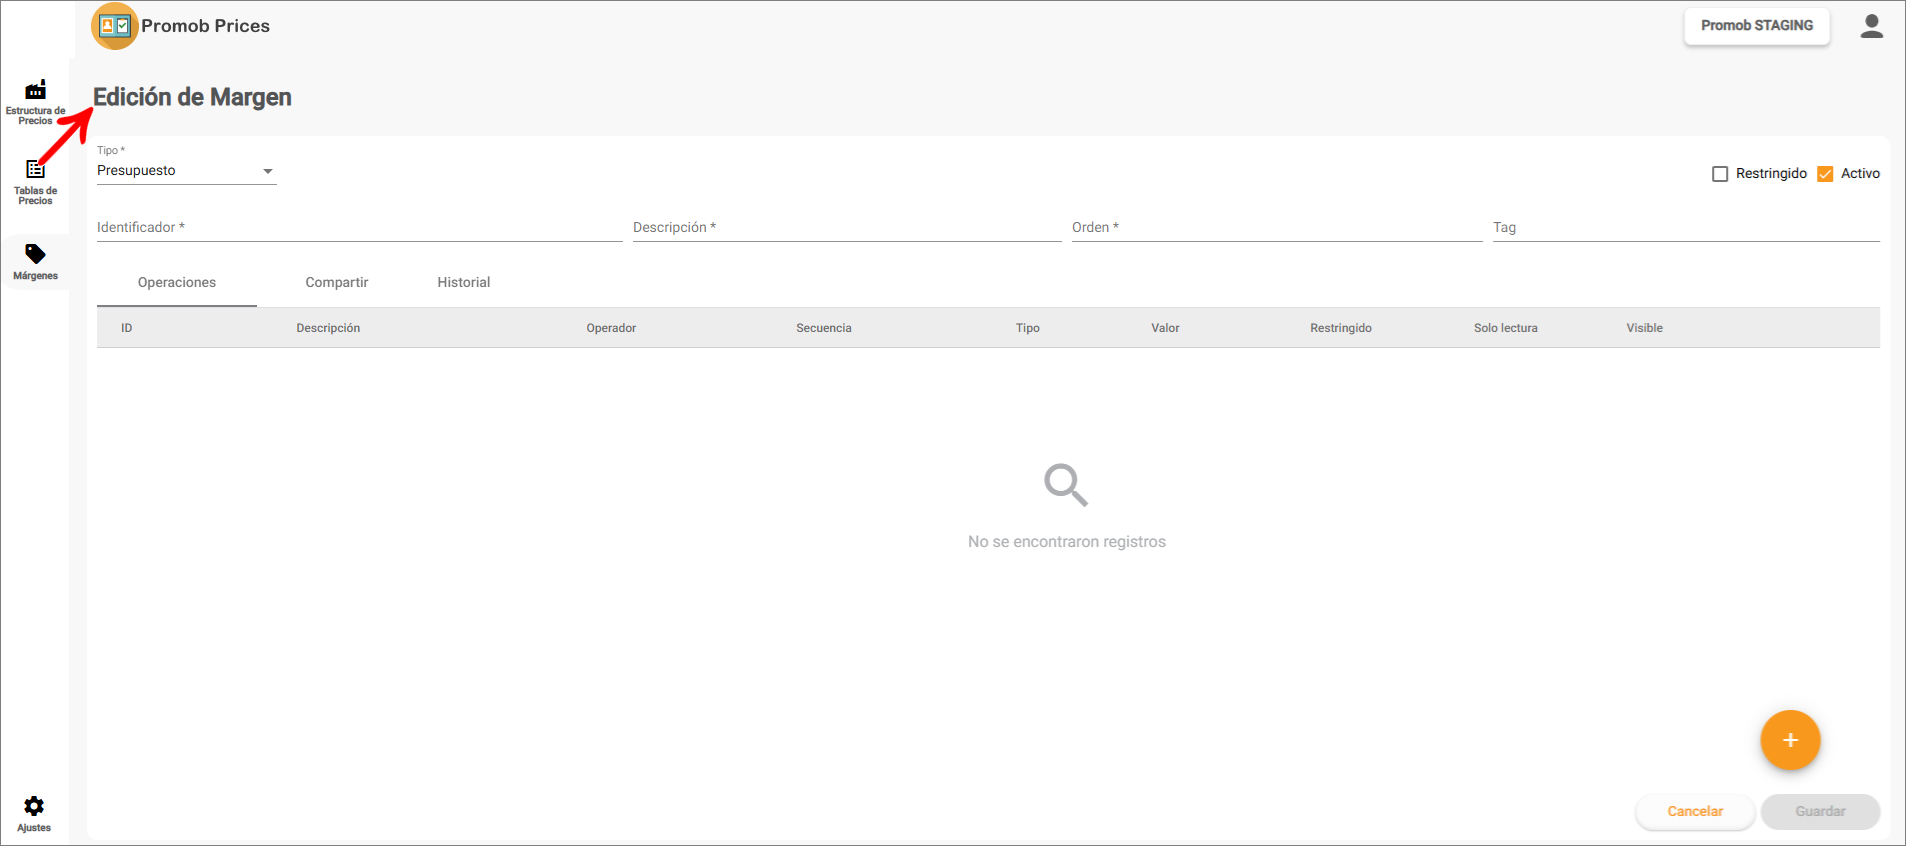Open Tablas de Precios in sidebar
1906x846 pixels.
[x=35, y=182]
